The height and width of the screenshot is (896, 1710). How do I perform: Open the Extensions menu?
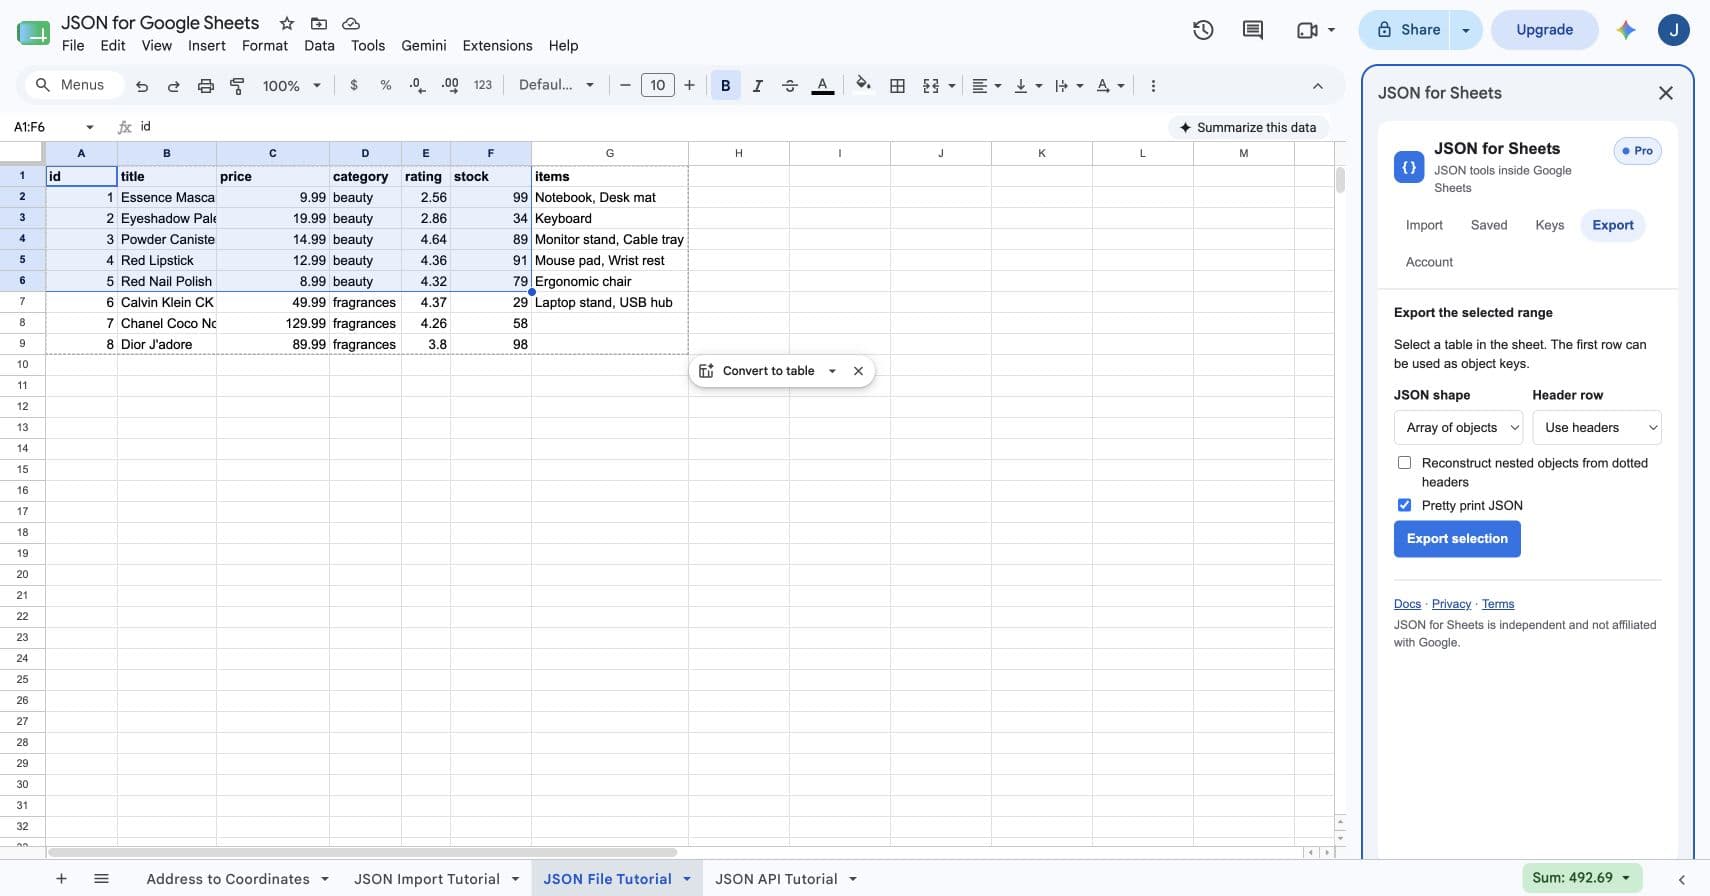click(497, 46)
